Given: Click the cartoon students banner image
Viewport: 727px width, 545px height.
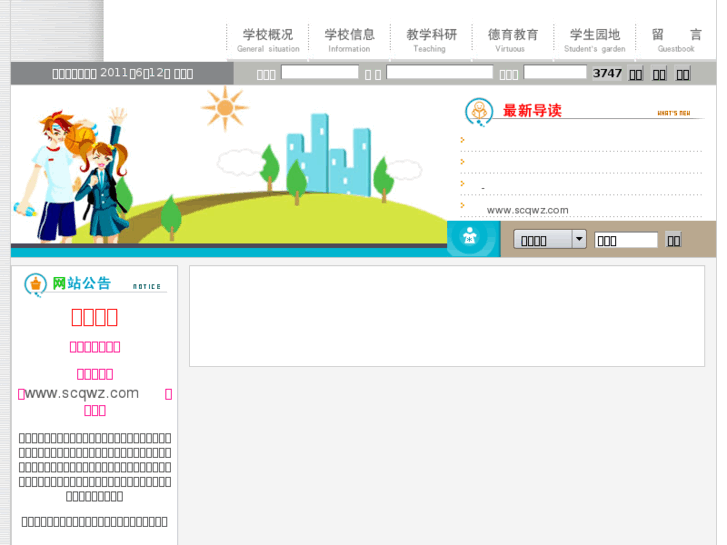Looking at the screenshot, I should pyautogui.click(x=229, y=165).
